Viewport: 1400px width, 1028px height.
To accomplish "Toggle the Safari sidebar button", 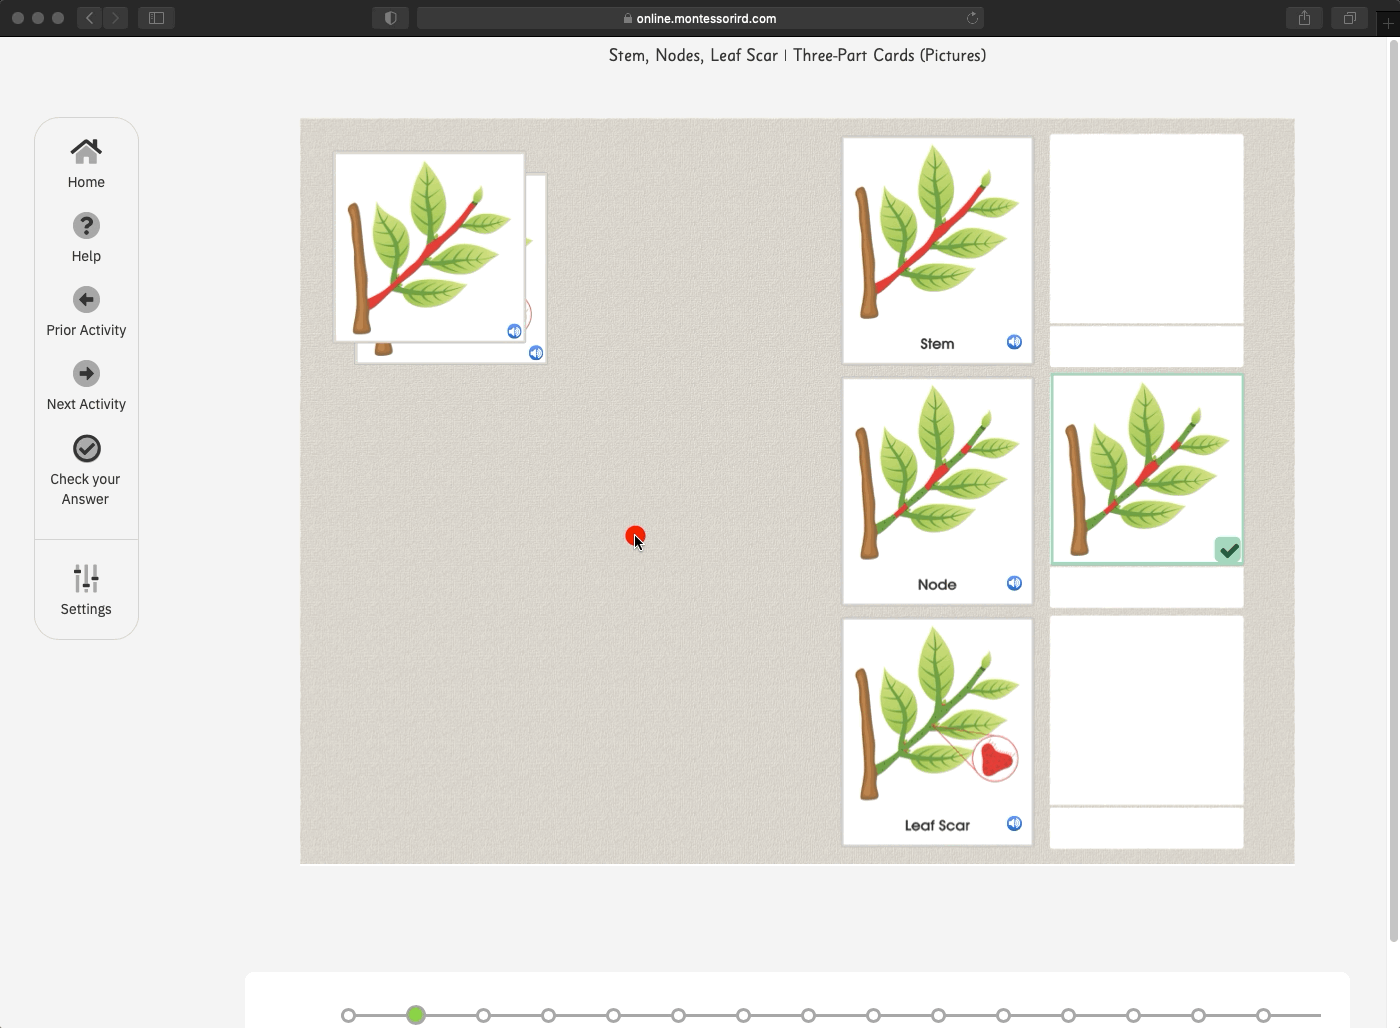I will 156,18.
